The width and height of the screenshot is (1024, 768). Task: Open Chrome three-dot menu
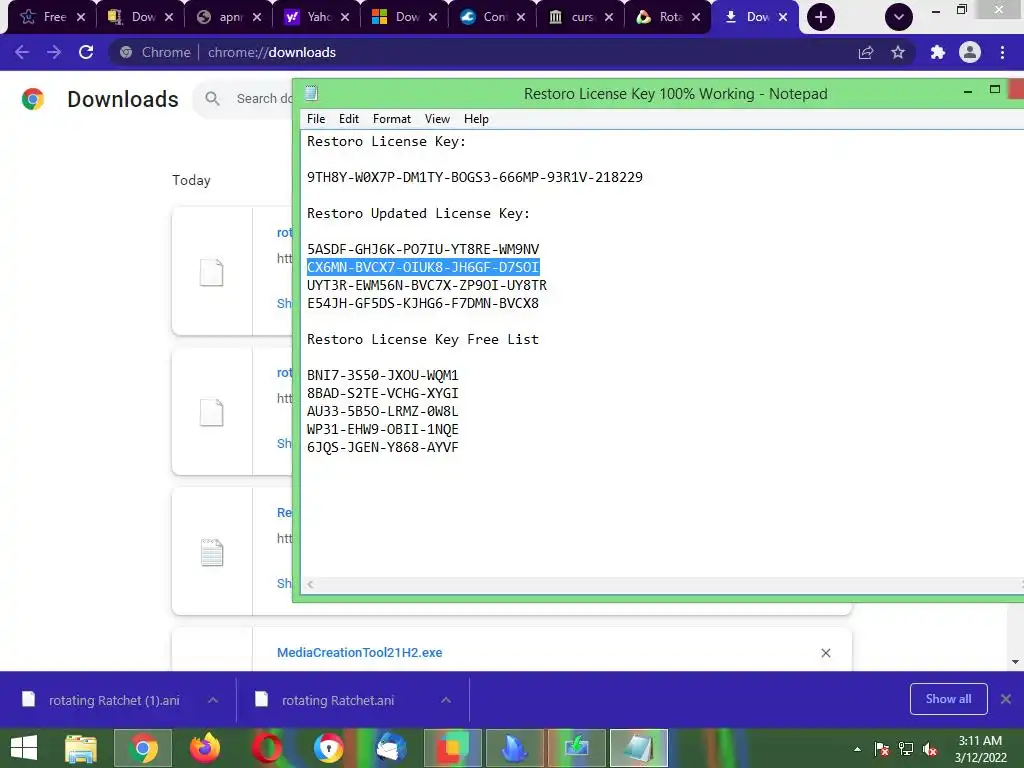(1002, 52)
